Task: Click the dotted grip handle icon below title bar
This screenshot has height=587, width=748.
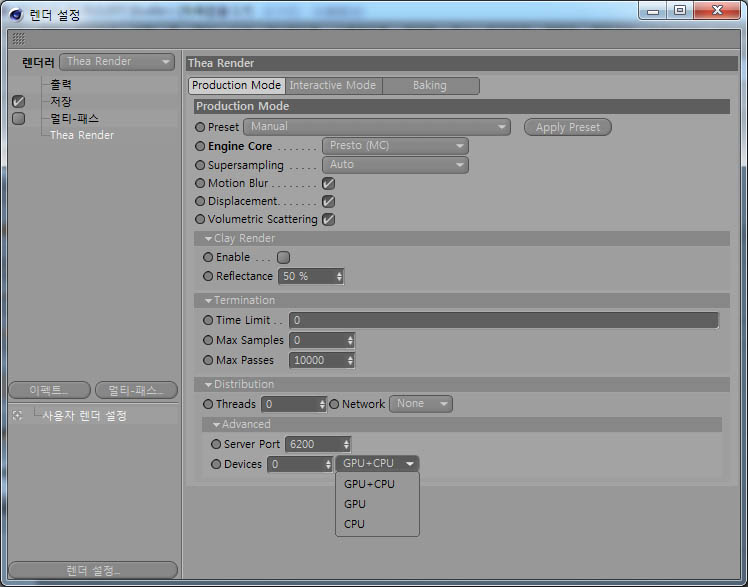Action: tap(19, 39)
